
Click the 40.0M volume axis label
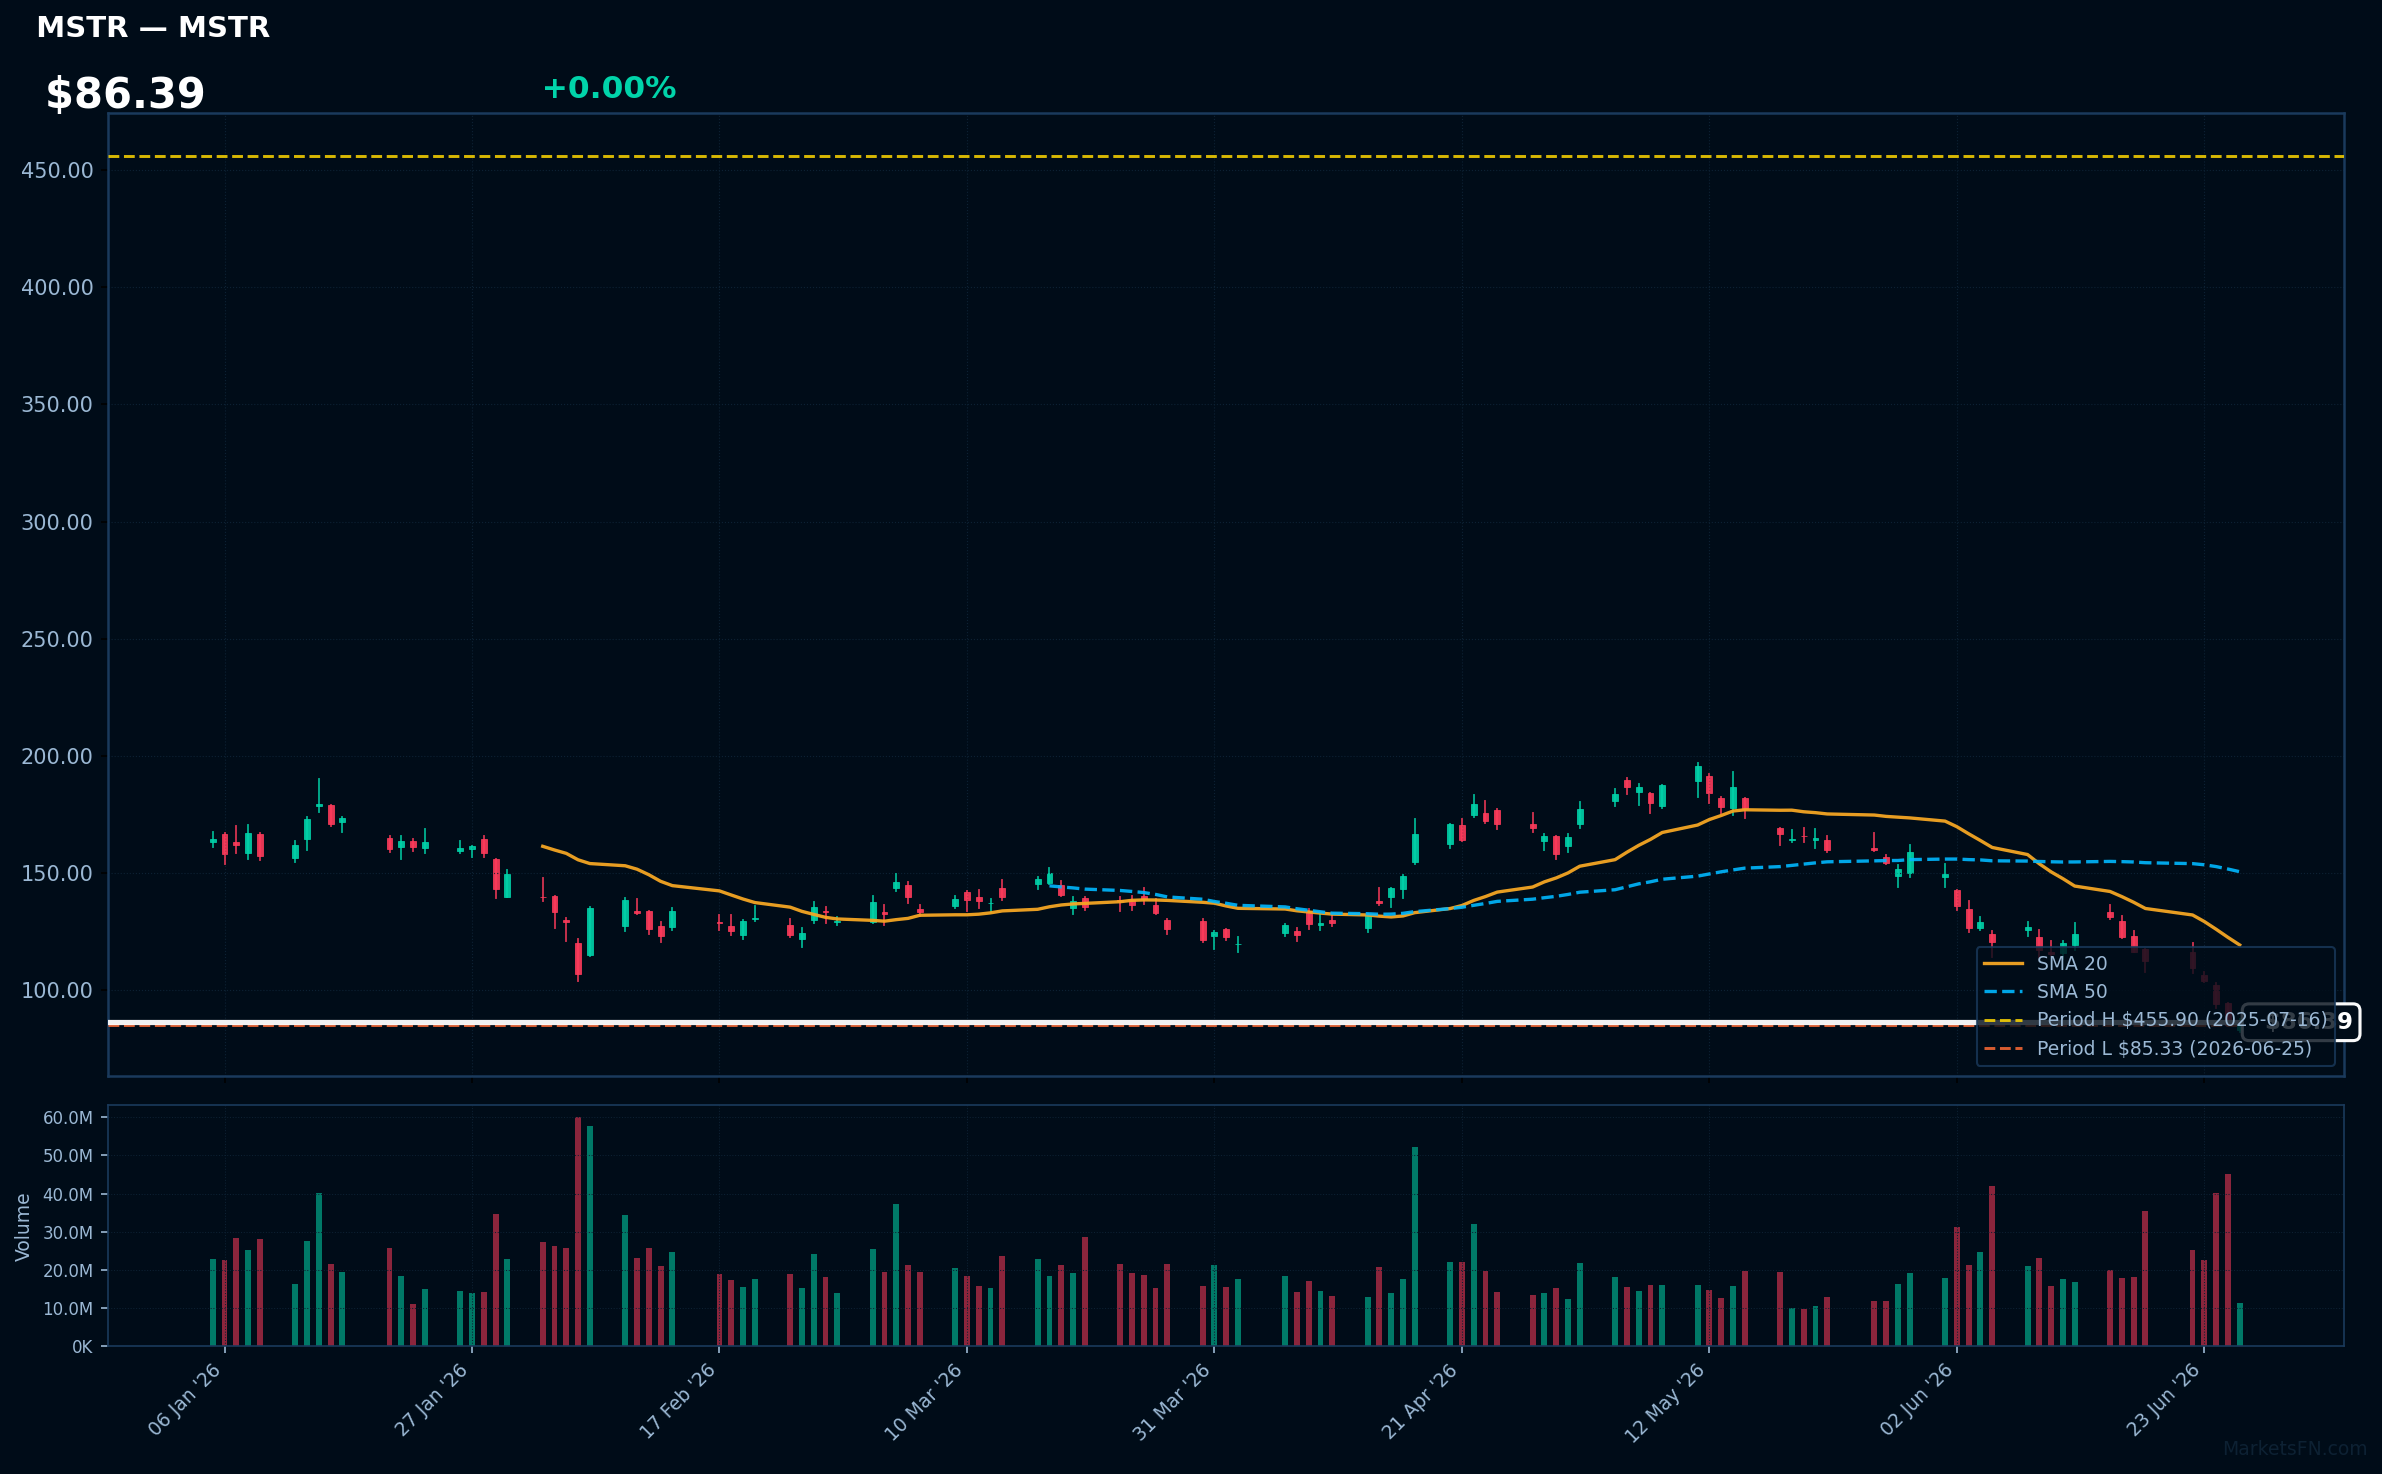(x=68, y=1195)
